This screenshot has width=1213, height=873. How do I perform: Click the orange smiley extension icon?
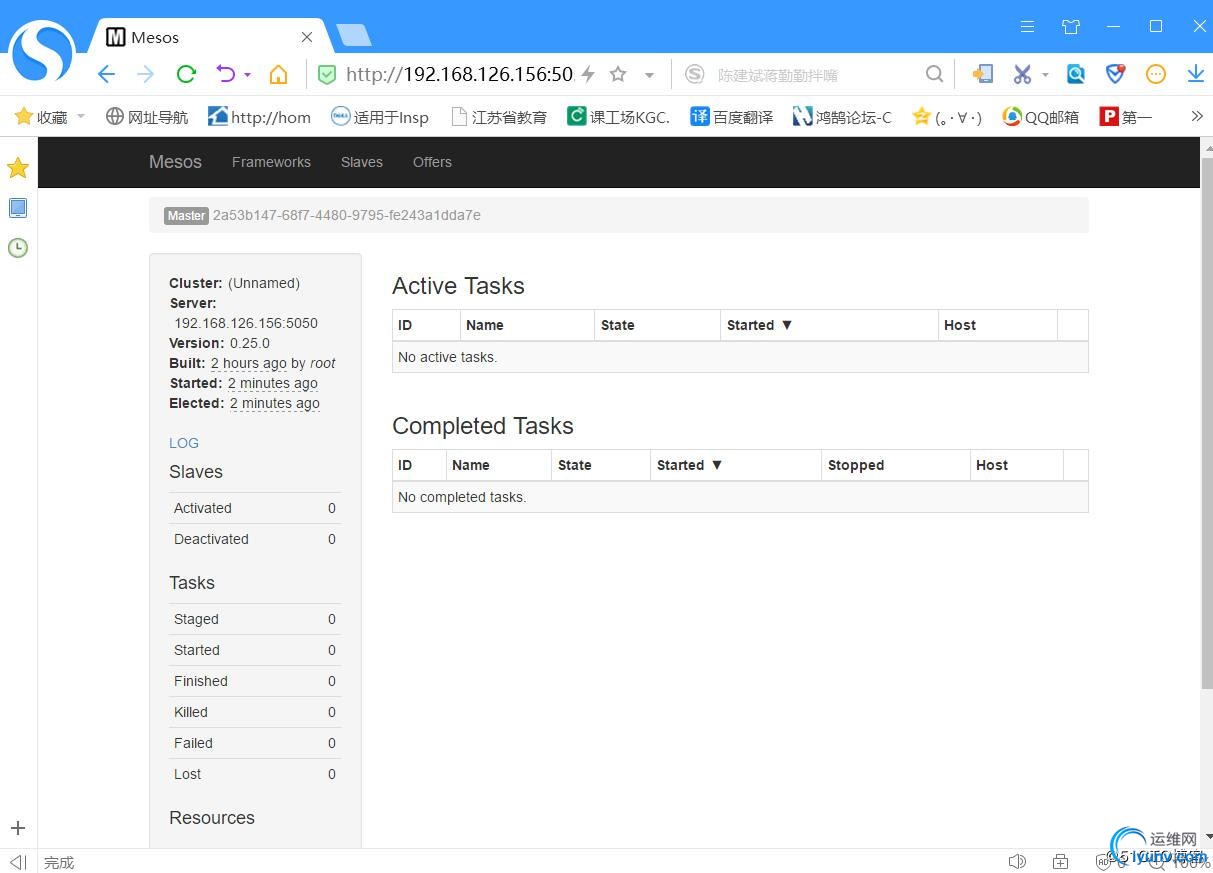(x=1156, y=74)
